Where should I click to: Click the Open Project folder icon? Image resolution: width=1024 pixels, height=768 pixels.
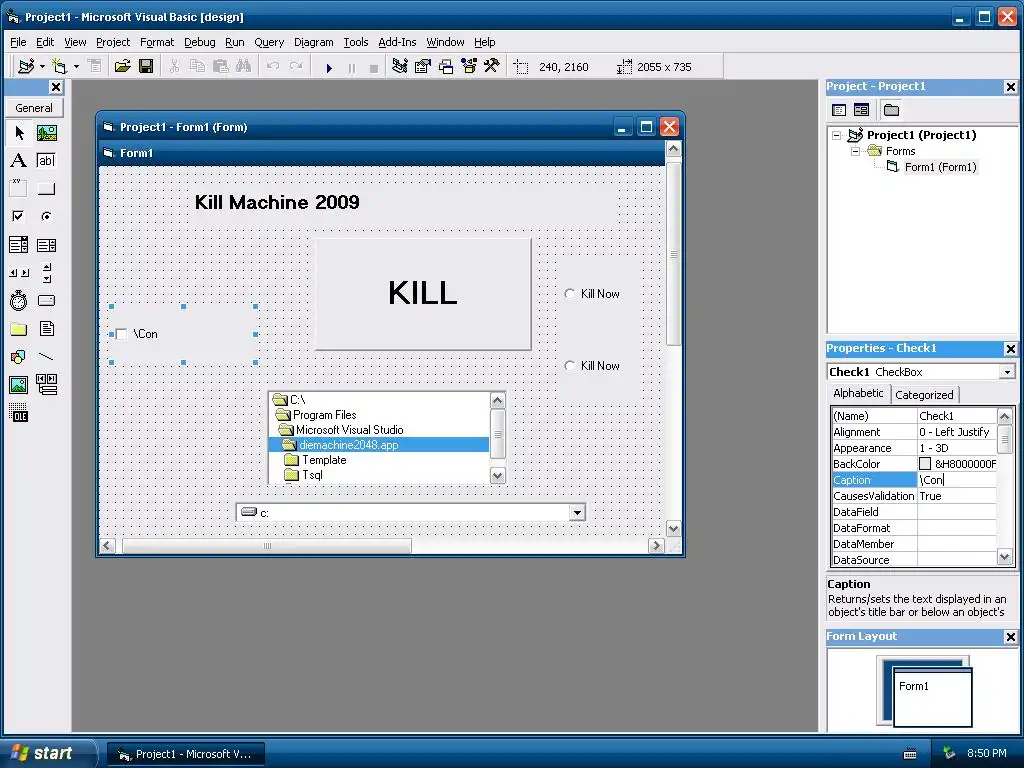[122, 66]
